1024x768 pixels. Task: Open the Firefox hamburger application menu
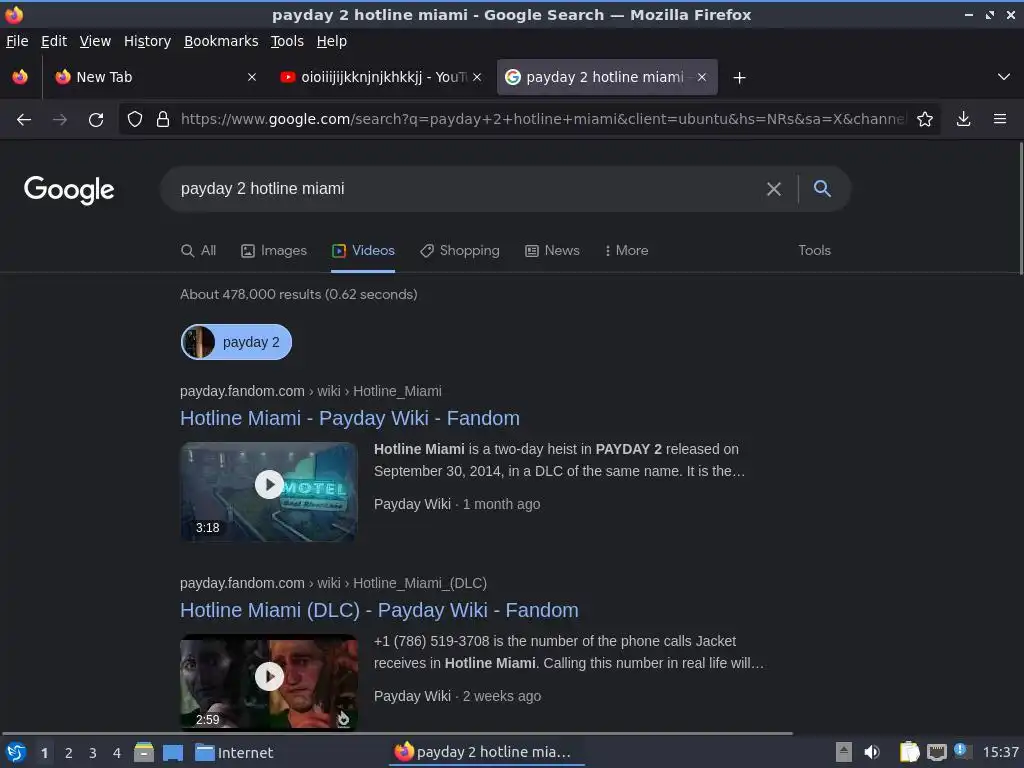point(999,119)
